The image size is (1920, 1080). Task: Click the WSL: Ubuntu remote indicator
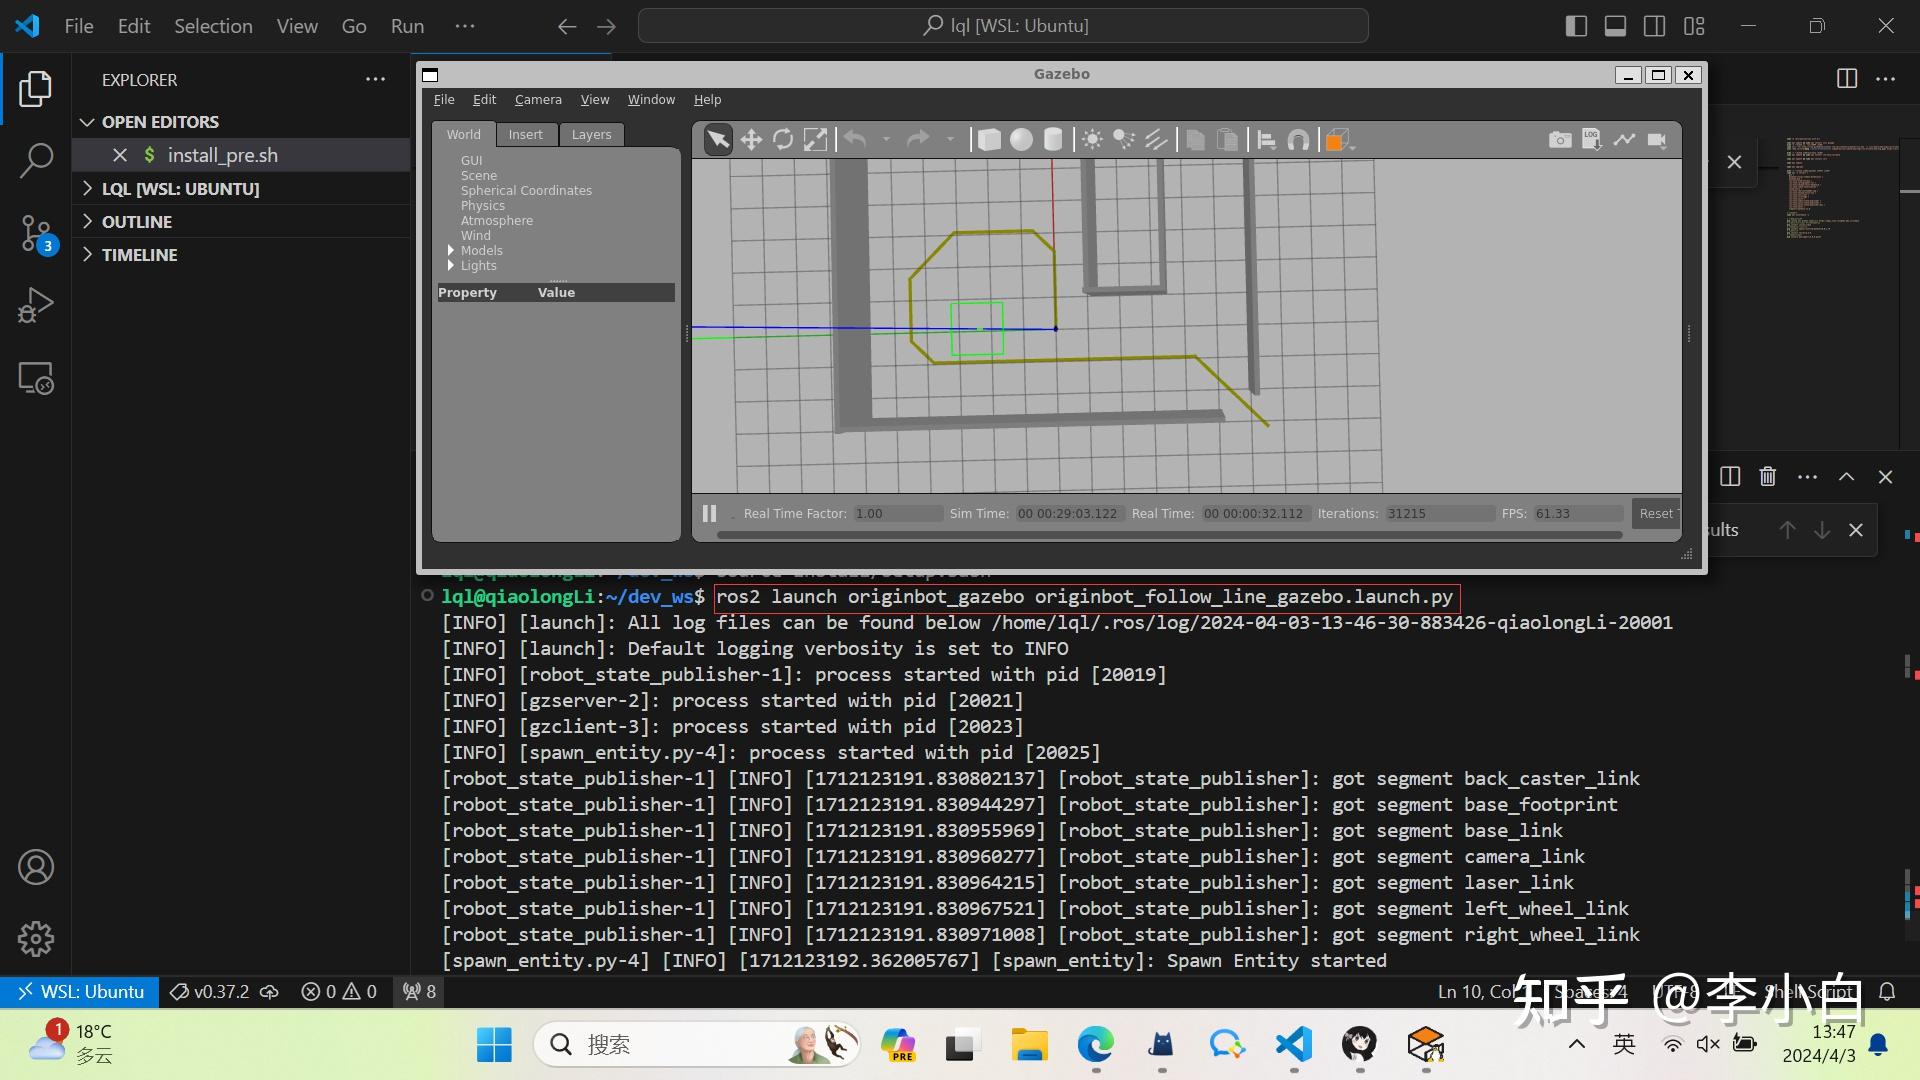coord(80,991)
